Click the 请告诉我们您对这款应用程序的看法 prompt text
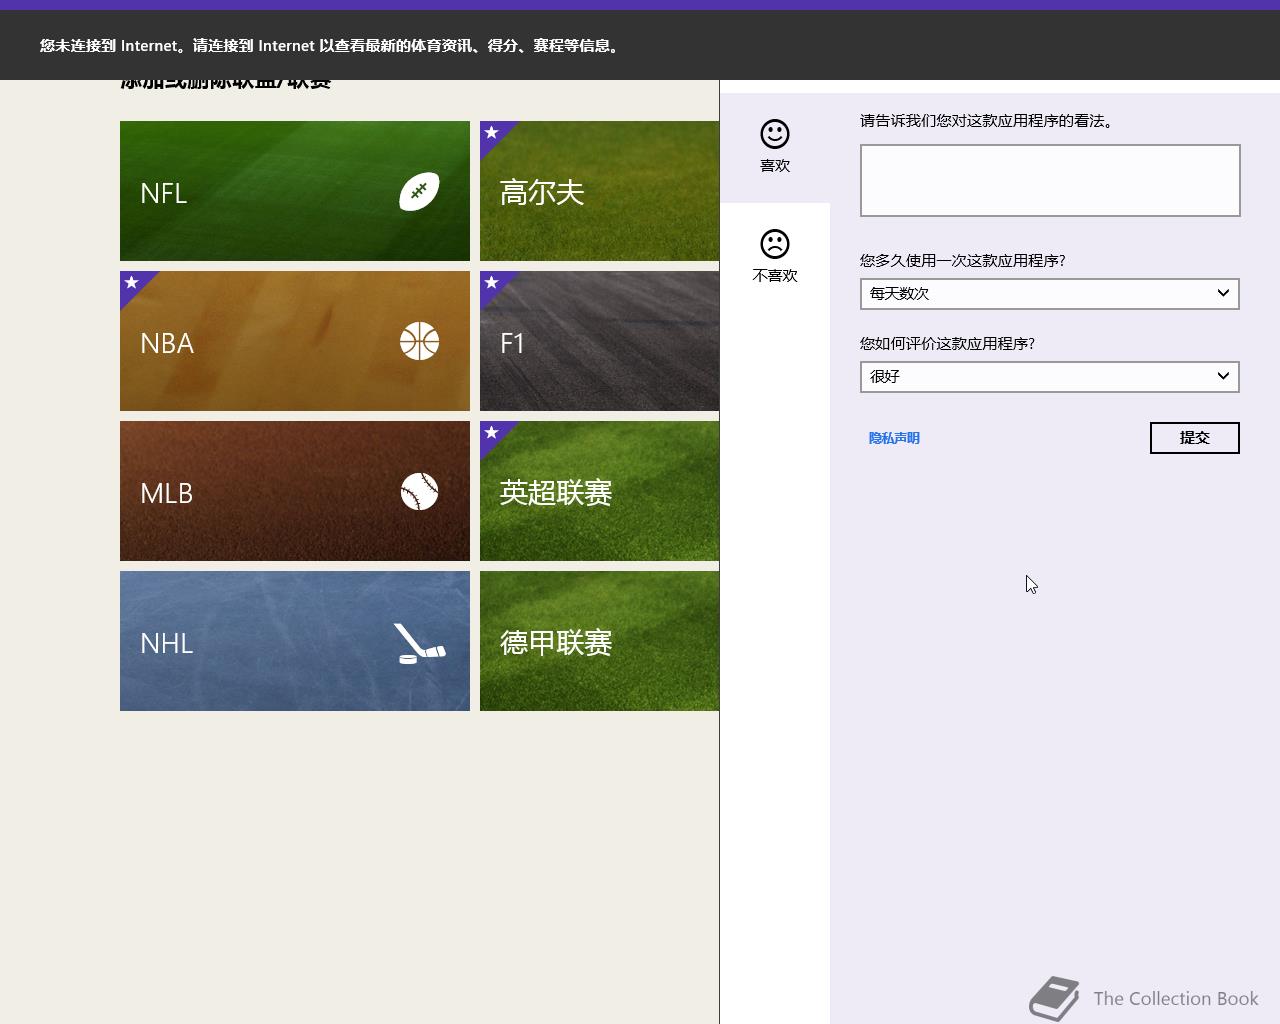The height and width of the screenshot is (1024, 1280). click(987, 121)
